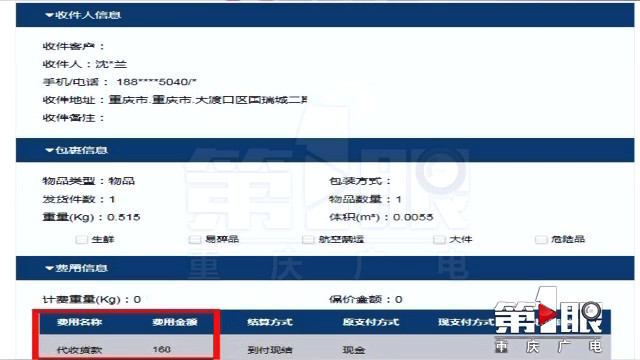Click the 物品类型 value 物品
Image resolution: width=640 pixels, height=360 pixels.
122,181
